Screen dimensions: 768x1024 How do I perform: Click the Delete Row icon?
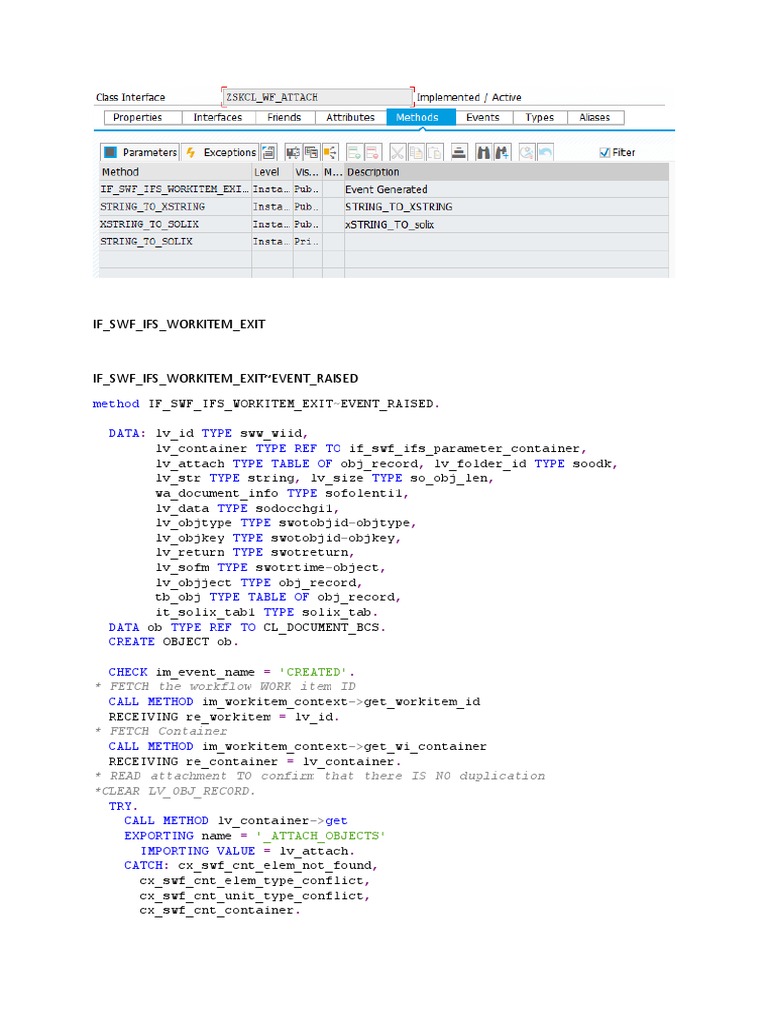pyautogui.click(x=372, y=152)
